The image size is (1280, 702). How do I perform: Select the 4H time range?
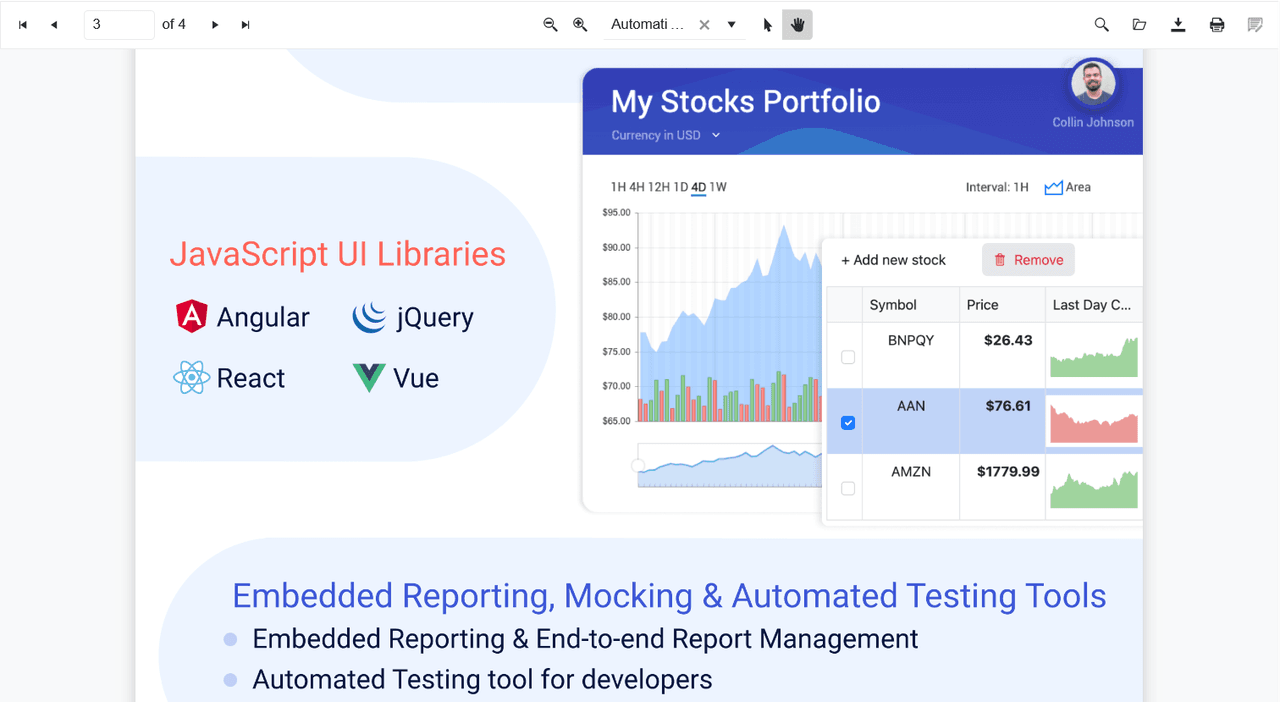point(637,187)
